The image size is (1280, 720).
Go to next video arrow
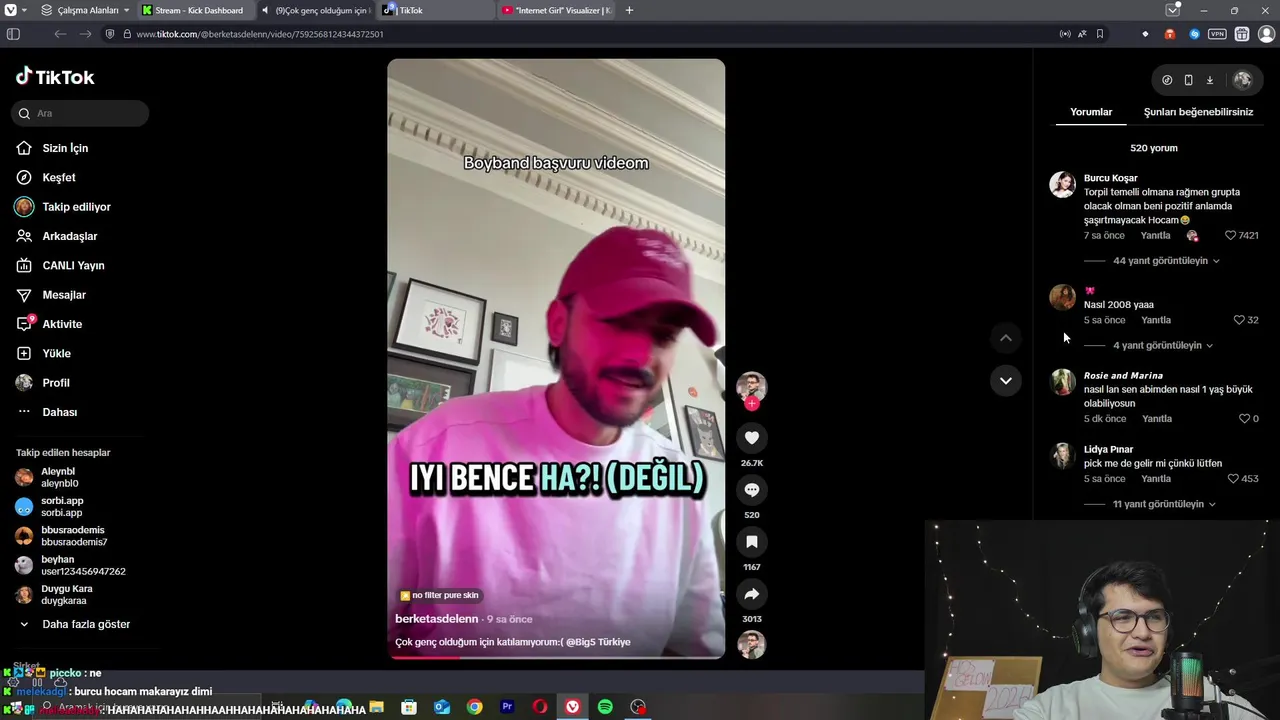point(1006,380)
